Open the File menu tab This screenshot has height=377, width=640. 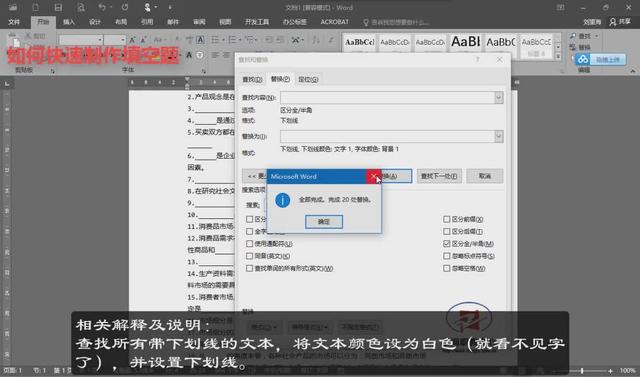14,22
